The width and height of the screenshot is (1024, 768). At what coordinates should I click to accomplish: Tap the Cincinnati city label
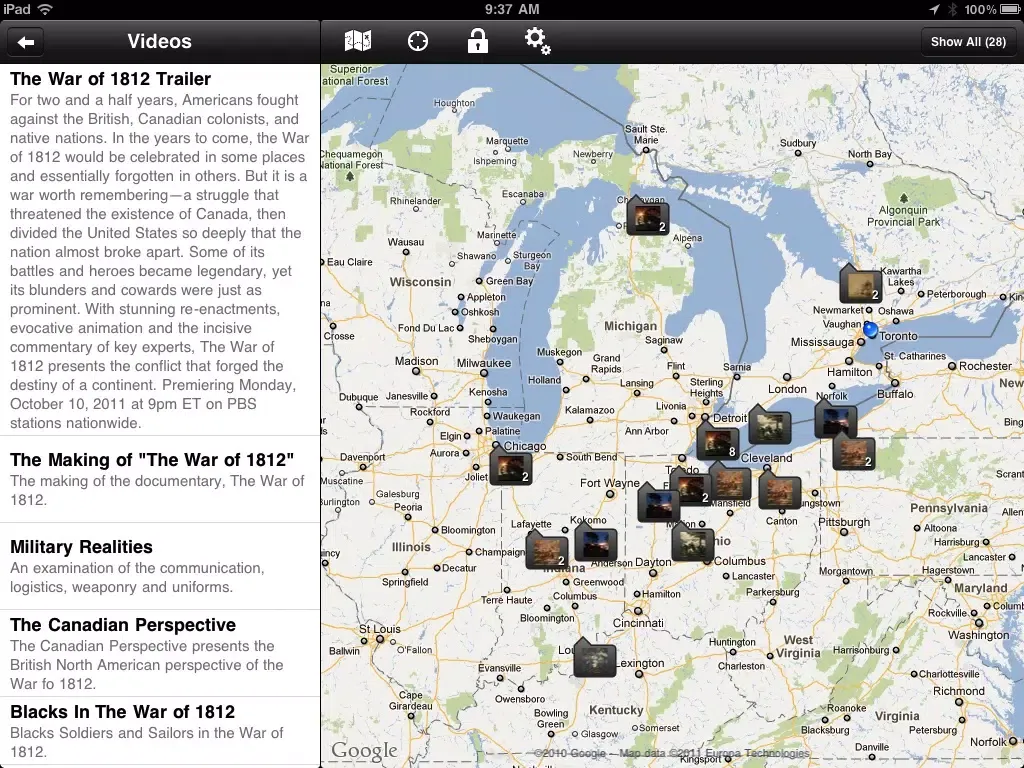point(638,623)
